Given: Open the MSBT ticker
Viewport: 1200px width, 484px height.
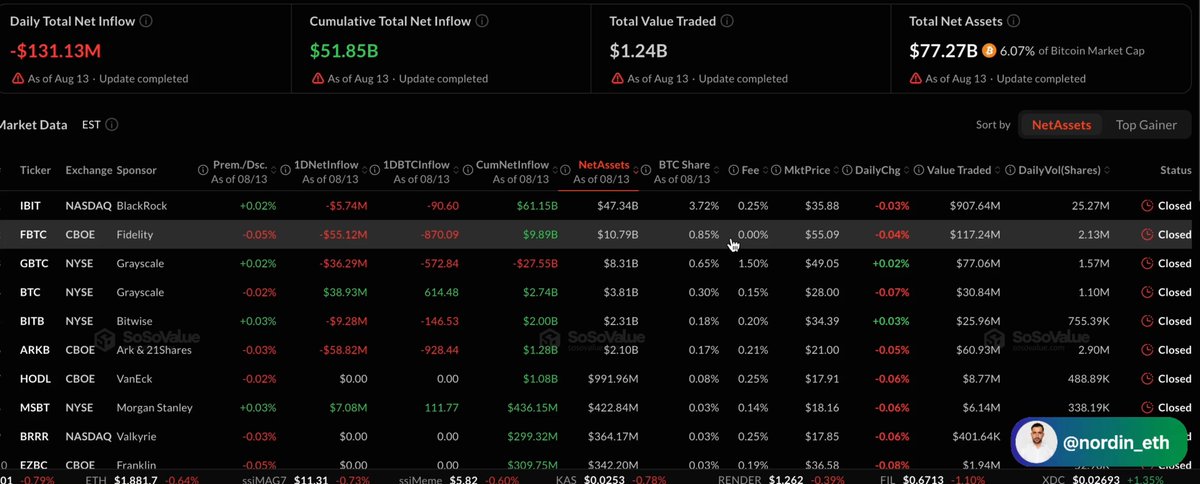Looking at the screenshot, I should tap(33, 408).
